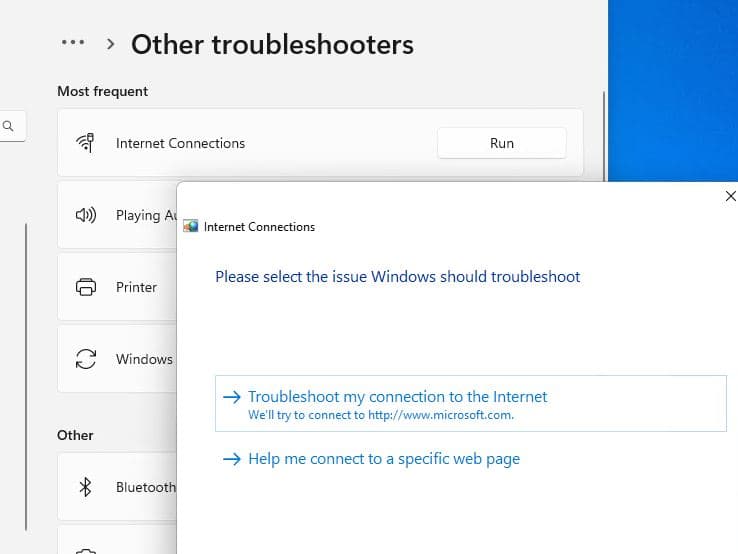The image size is (738, 554).
Task: Click arrow icon beside Troubleshoot my connection
Action: point(232,397)
